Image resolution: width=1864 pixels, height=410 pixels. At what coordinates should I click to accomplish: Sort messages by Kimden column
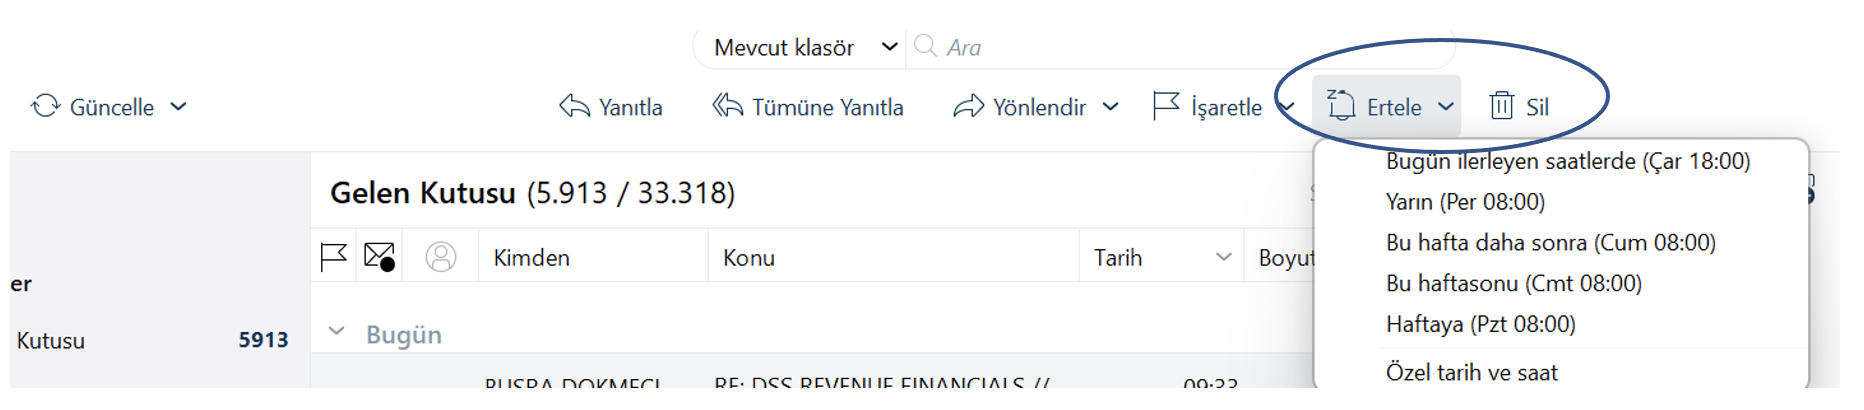[531, 258]
